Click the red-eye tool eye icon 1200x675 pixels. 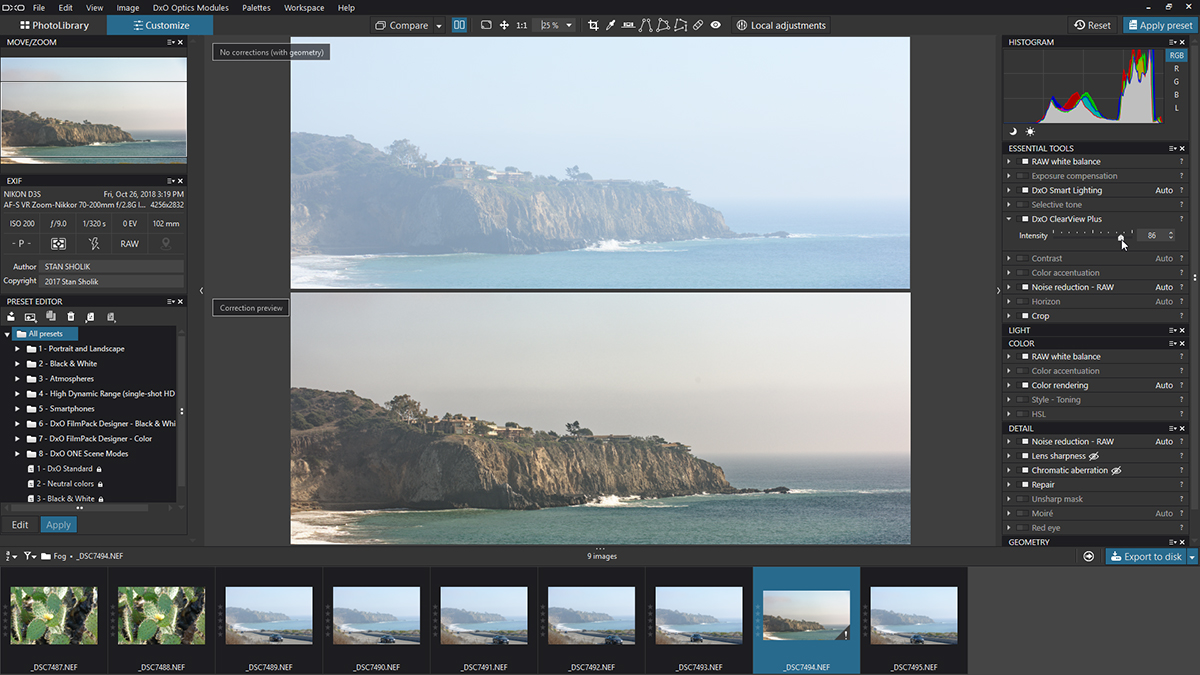716,25
